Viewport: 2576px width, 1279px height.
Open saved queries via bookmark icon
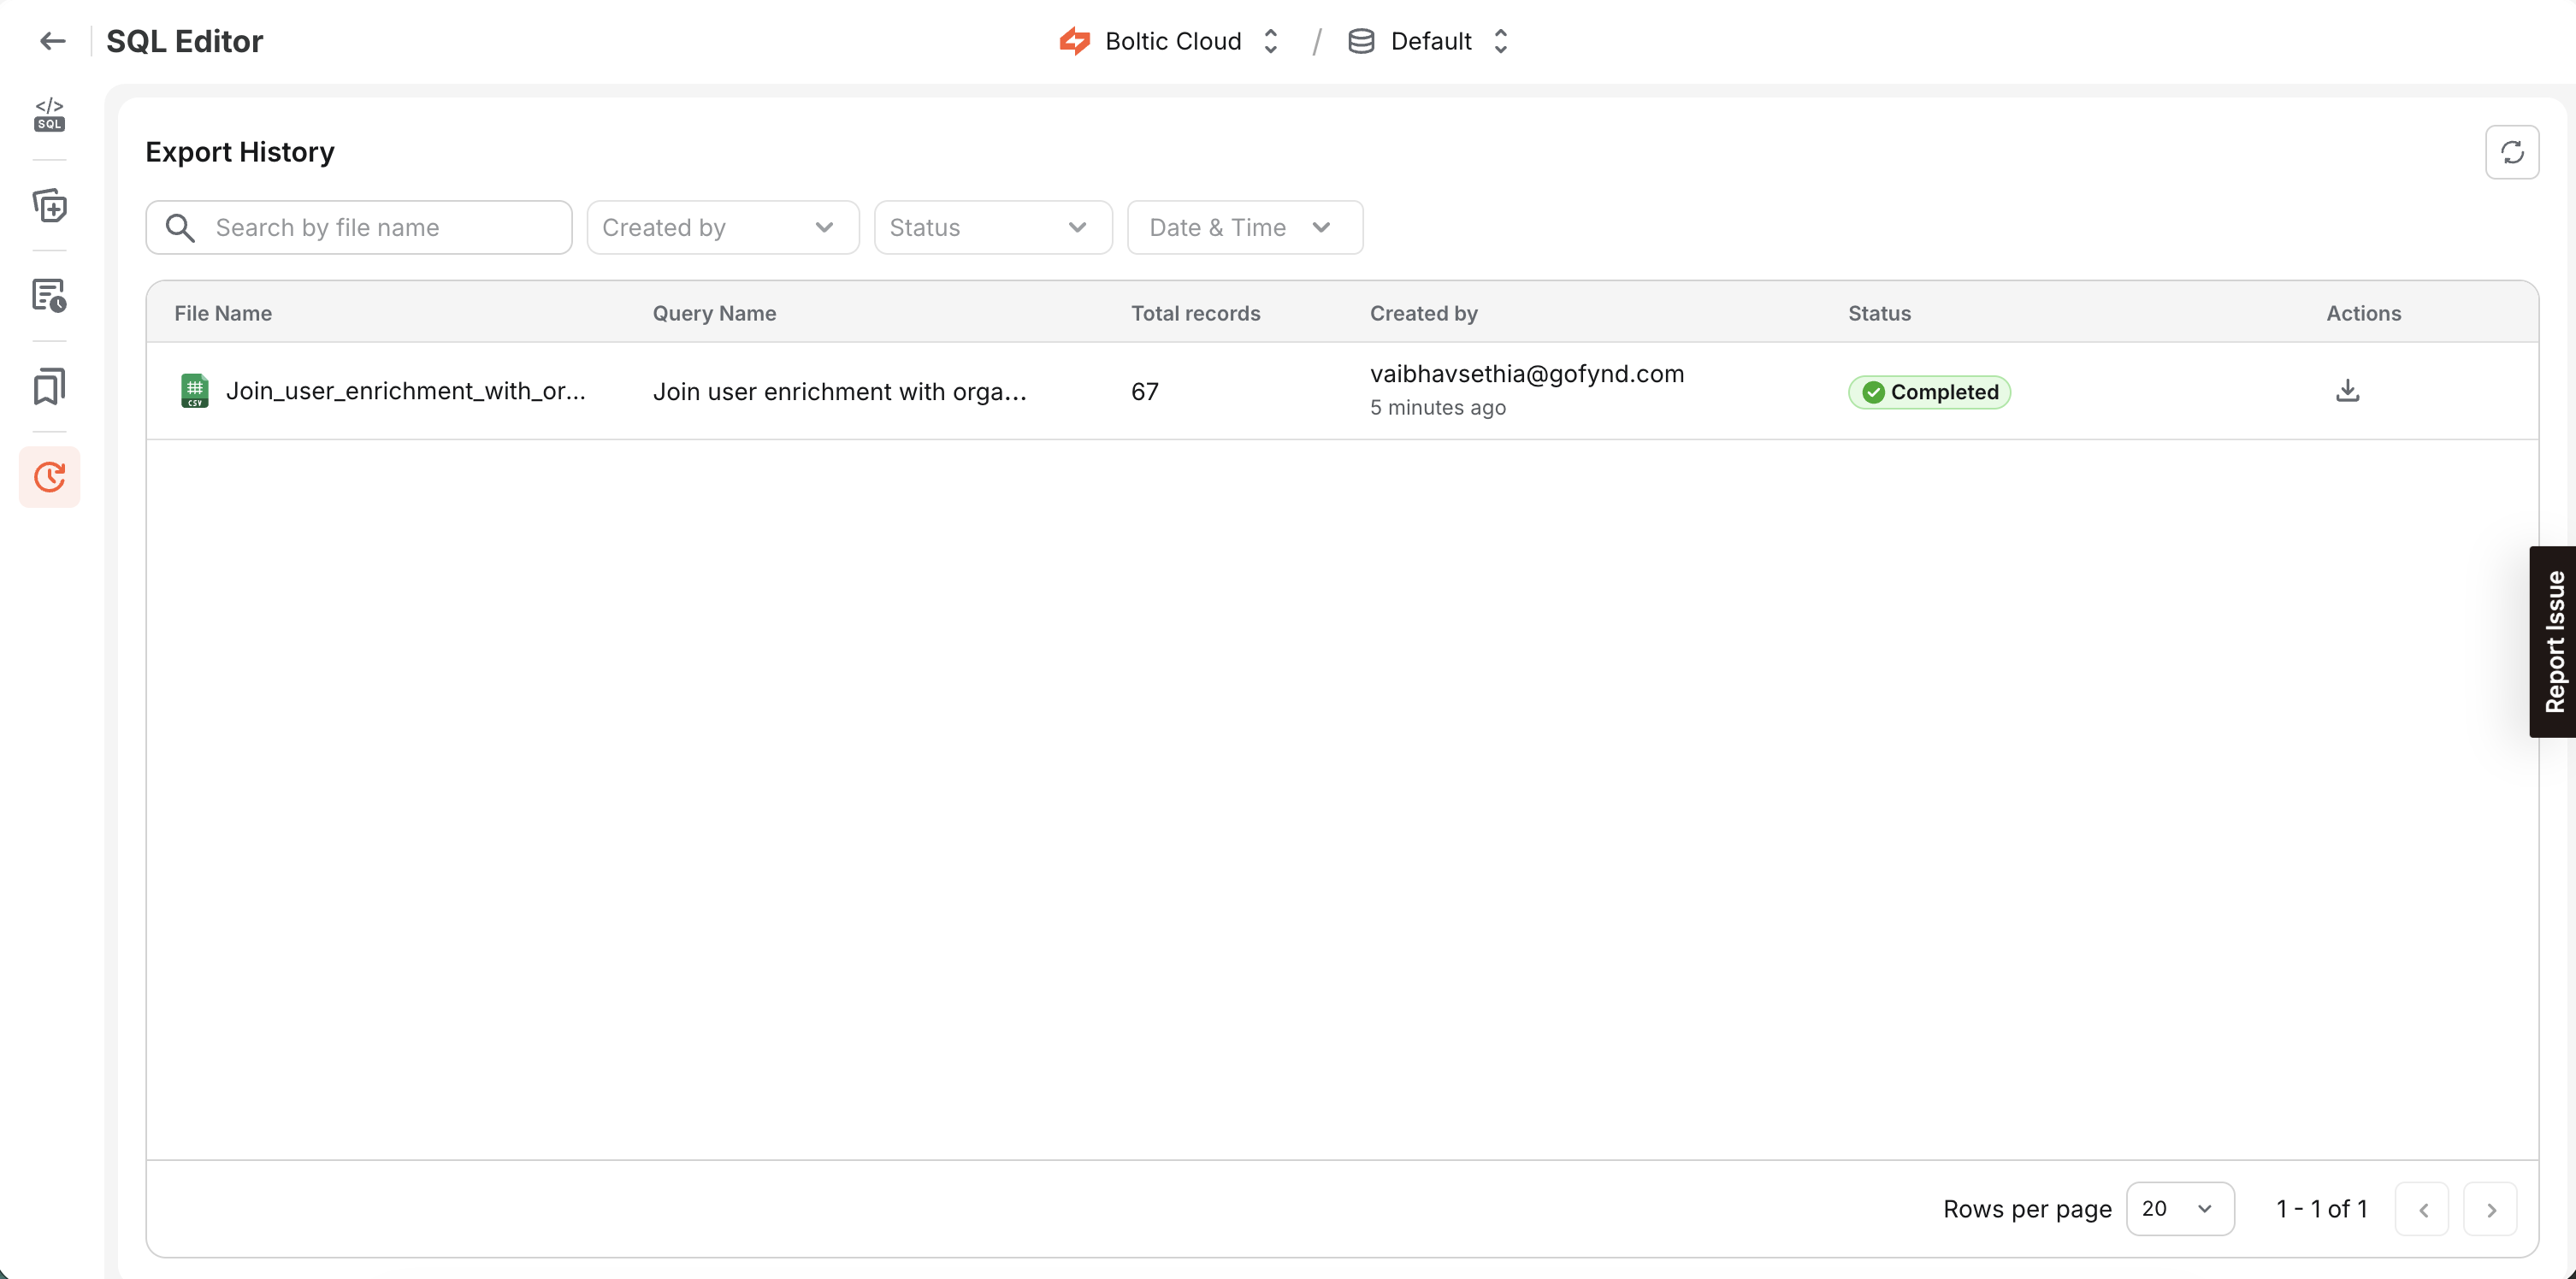pyautogui.click(x=49, y=386)
